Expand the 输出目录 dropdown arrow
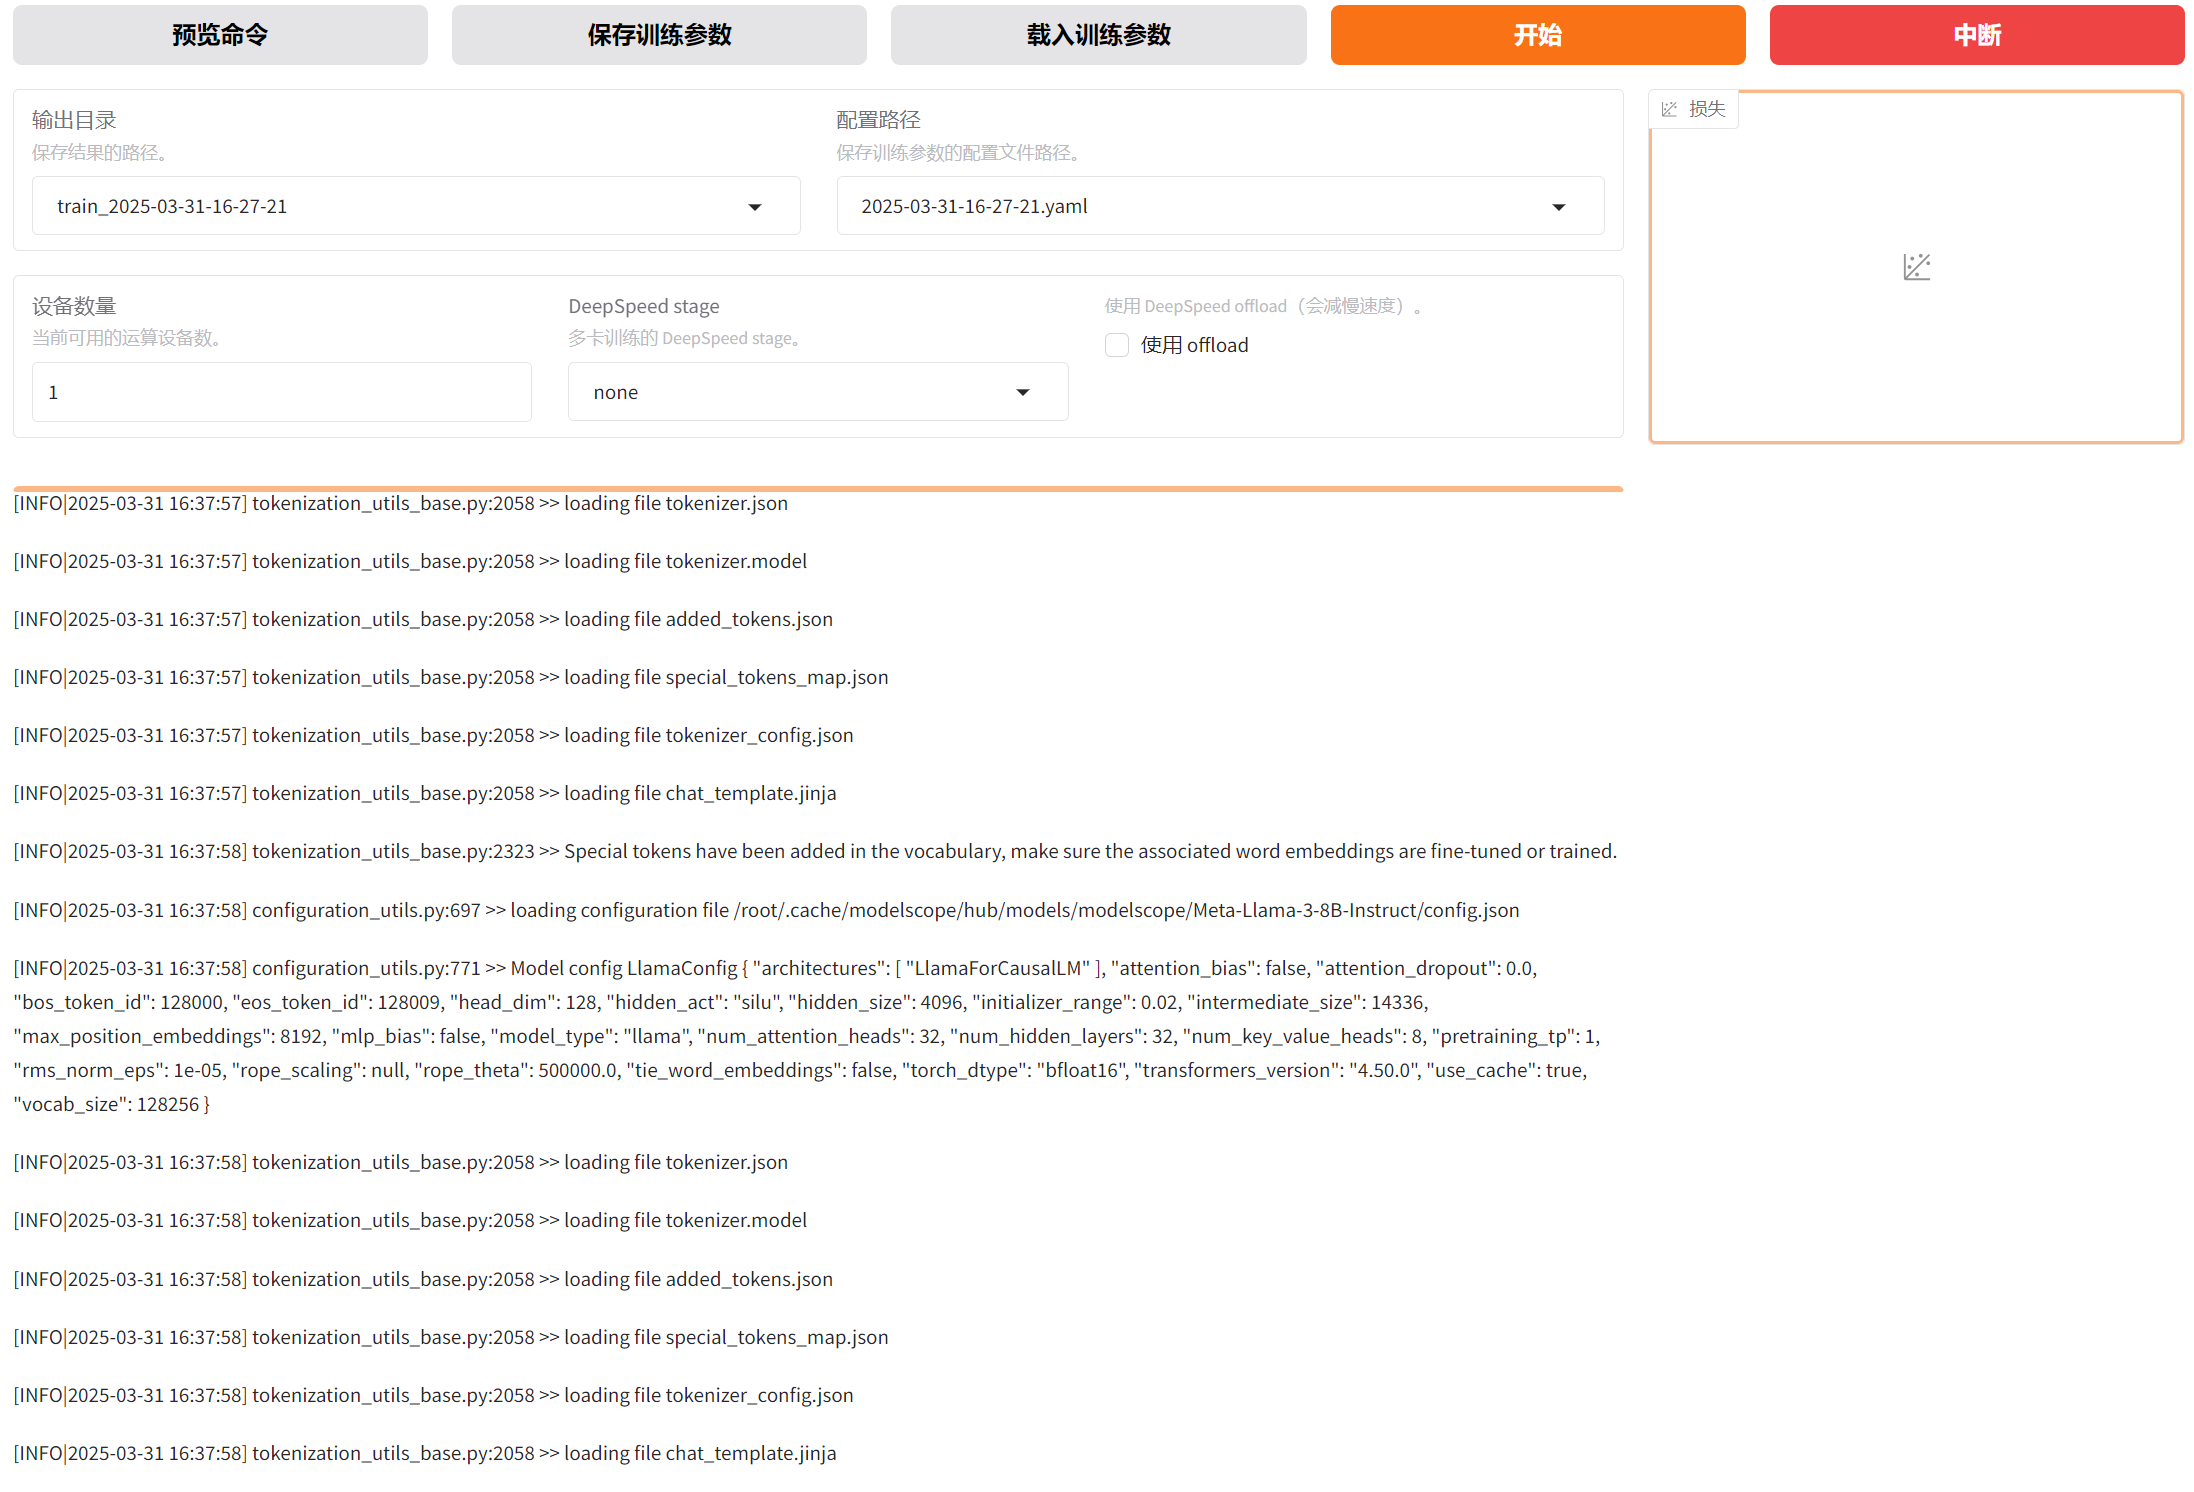2194x1492 pixels. [755, 207]
